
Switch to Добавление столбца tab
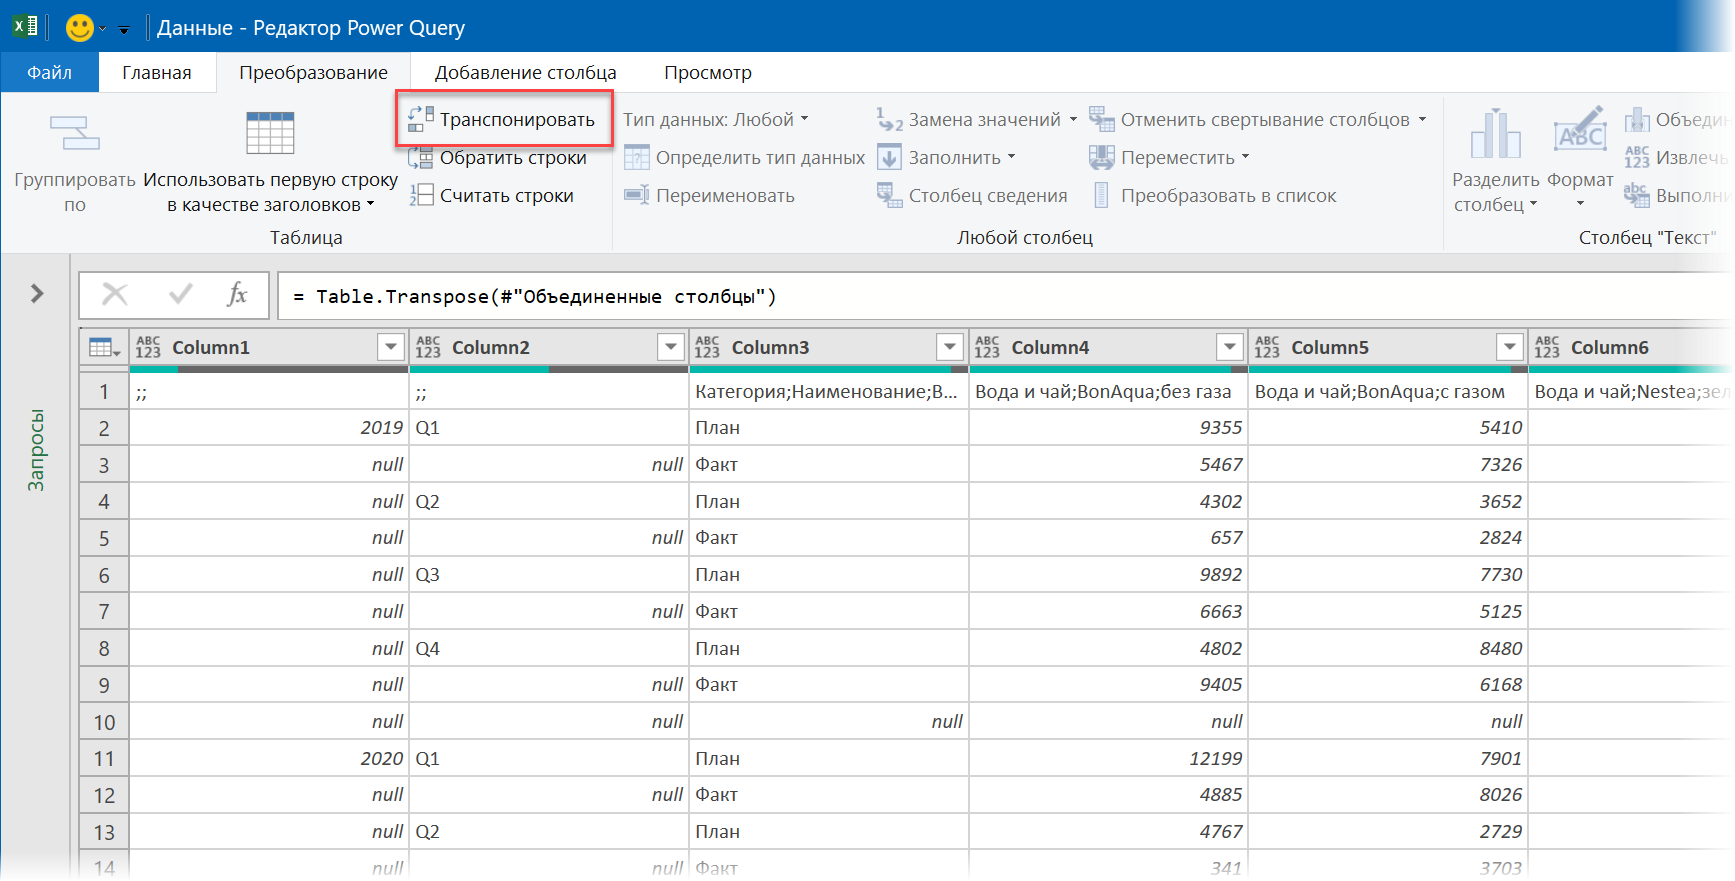[526, 72]
